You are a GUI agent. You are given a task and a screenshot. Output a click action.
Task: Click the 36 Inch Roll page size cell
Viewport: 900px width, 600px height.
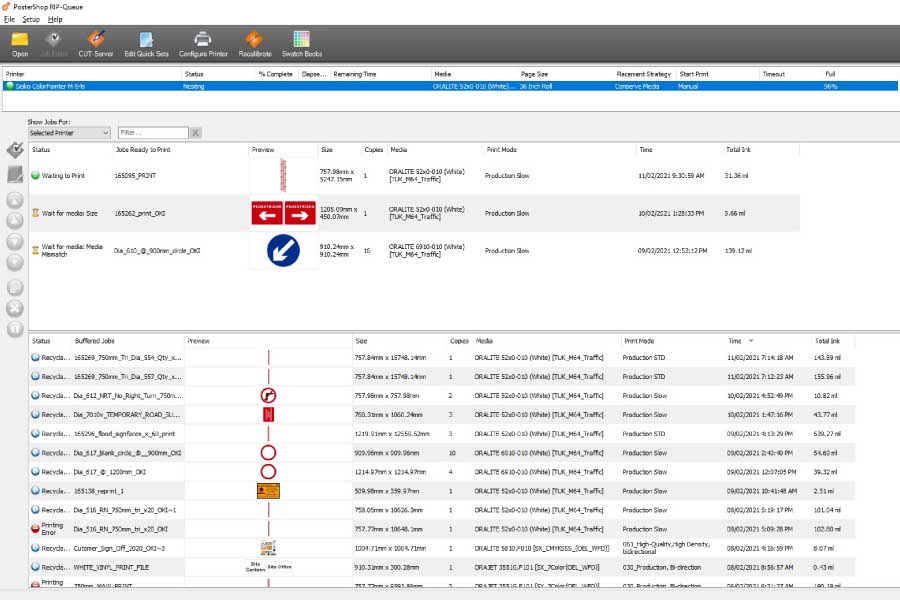coord(536,86)
